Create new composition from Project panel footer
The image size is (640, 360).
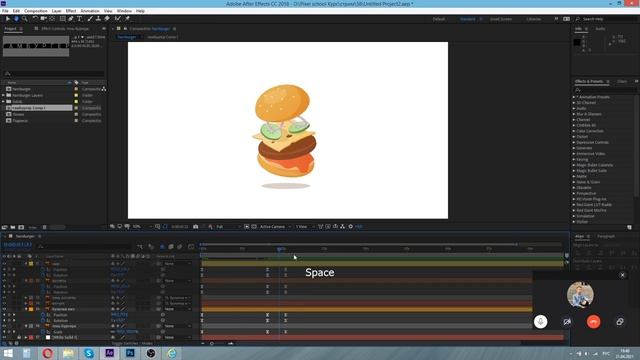21,227
